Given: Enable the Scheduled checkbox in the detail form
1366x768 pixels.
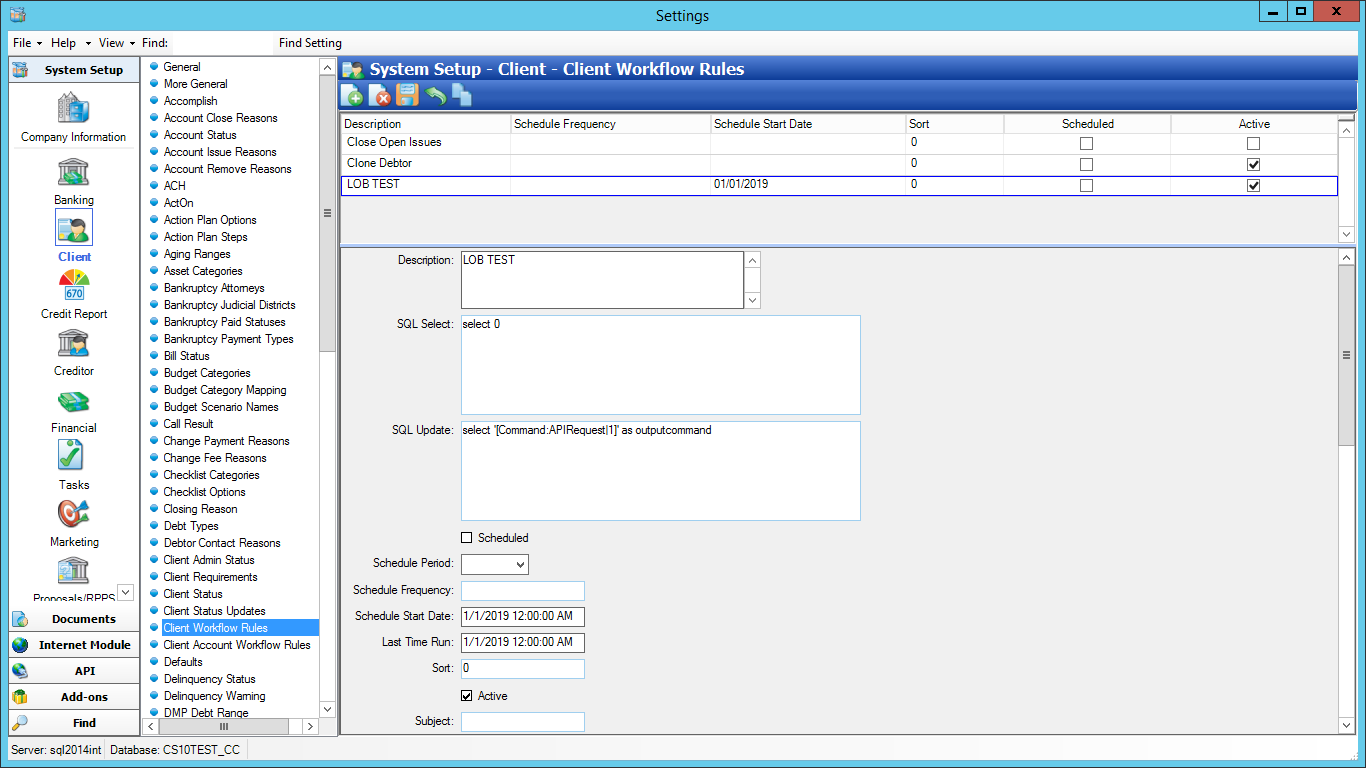Looking at the screenshot, I should pyautogui.click(x=467, y=538).
